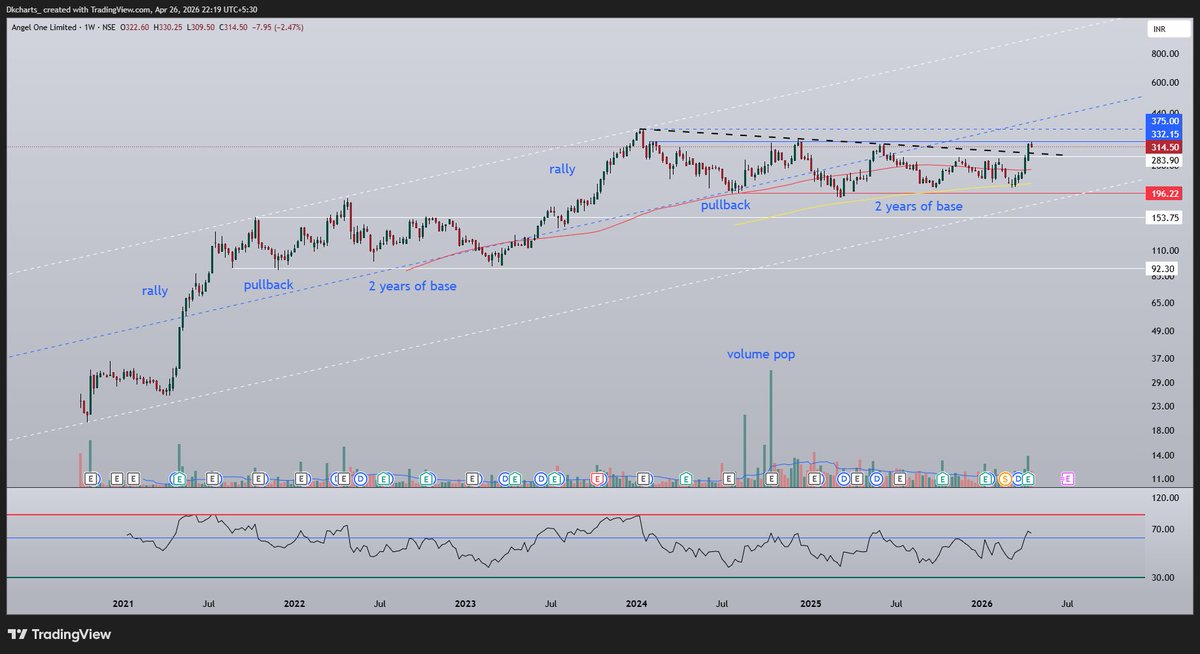Click the pink earnings marker at the far right of the timeline
The height and width of the screenshot is (654, 1200).
pyautogui.click(x=1067, y=478)
